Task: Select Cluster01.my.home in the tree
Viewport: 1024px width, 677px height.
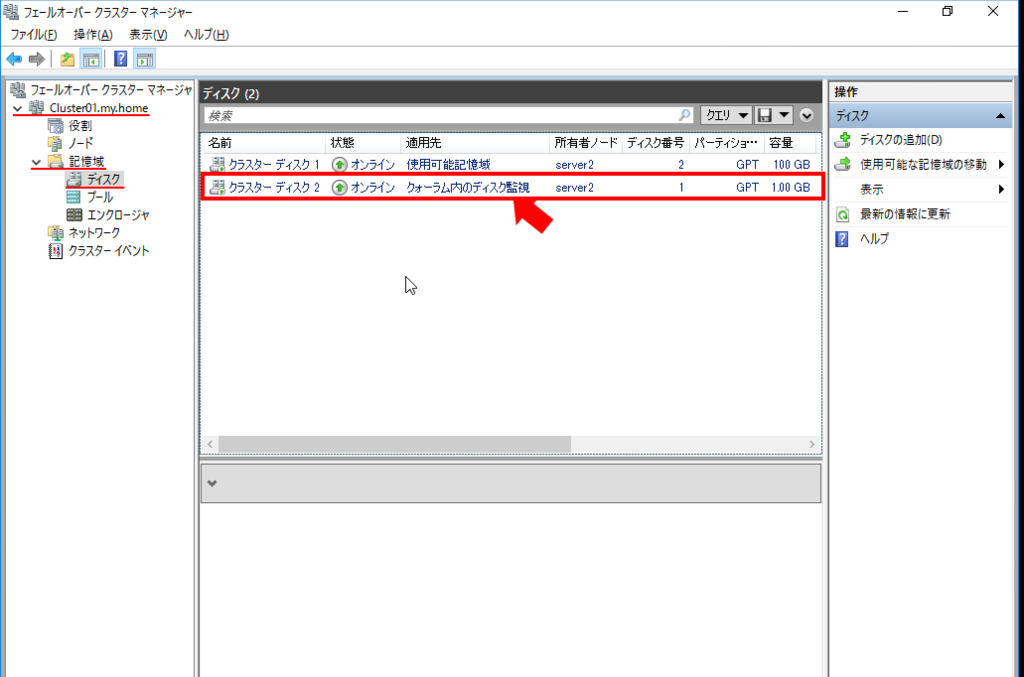Action: [99, 108]
